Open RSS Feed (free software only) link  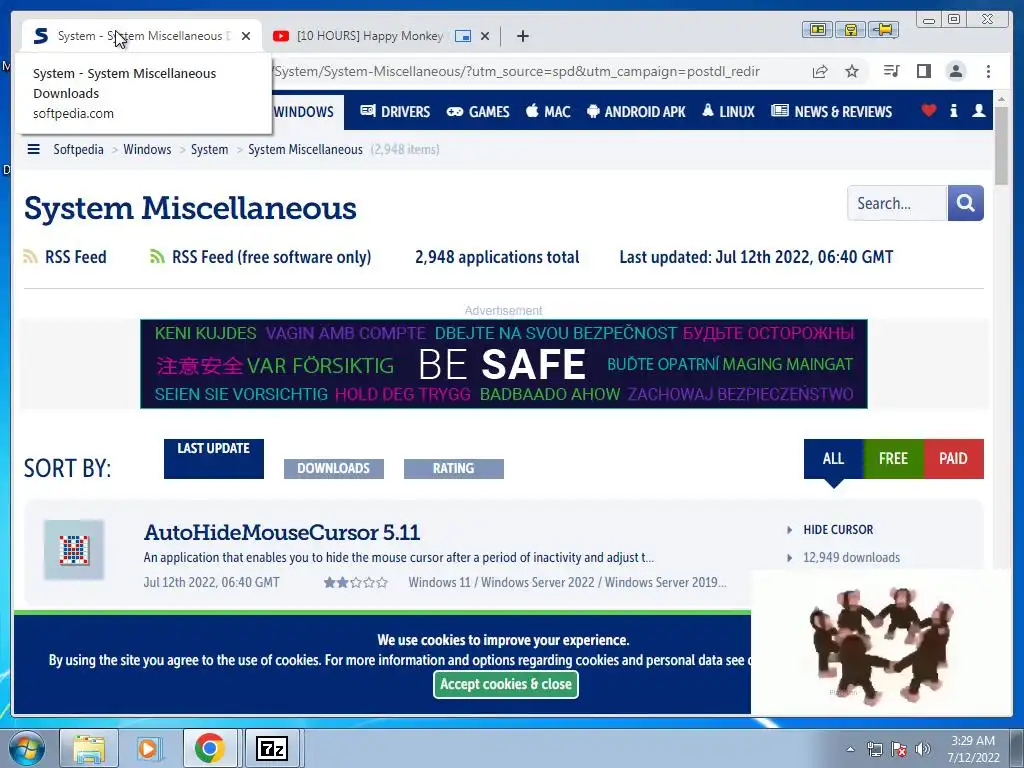pos(261,257)
